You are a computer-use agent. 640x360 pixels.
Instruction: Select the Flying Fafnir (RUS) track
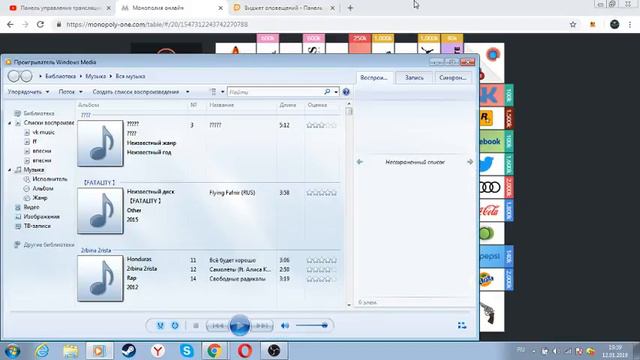tap(232, 193)
